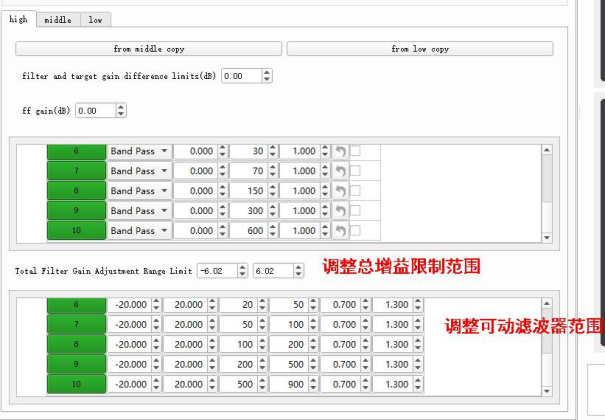Switch to the low tab
The width and height of the screenshot is (605, 420).
(96, 19)
